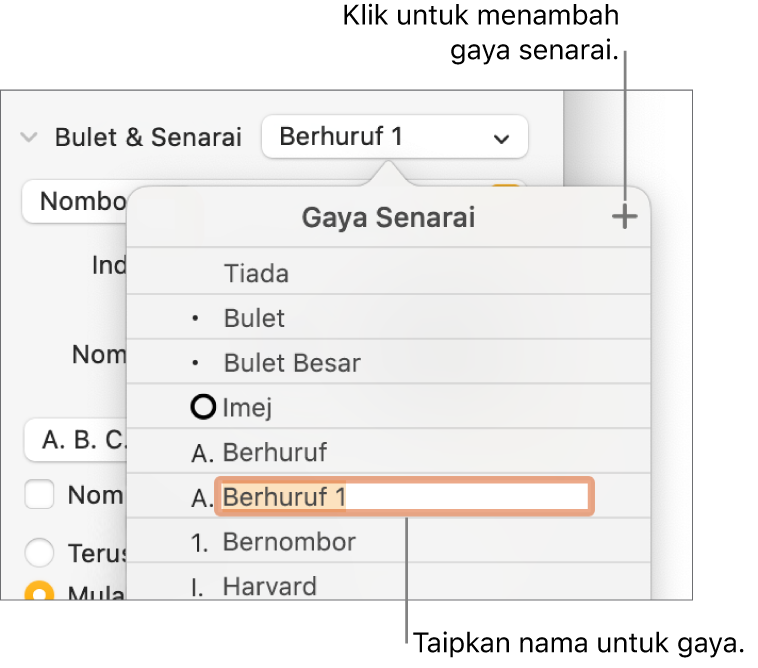Open the A. B. C. numbering format dropdown

tap(75, 440)
